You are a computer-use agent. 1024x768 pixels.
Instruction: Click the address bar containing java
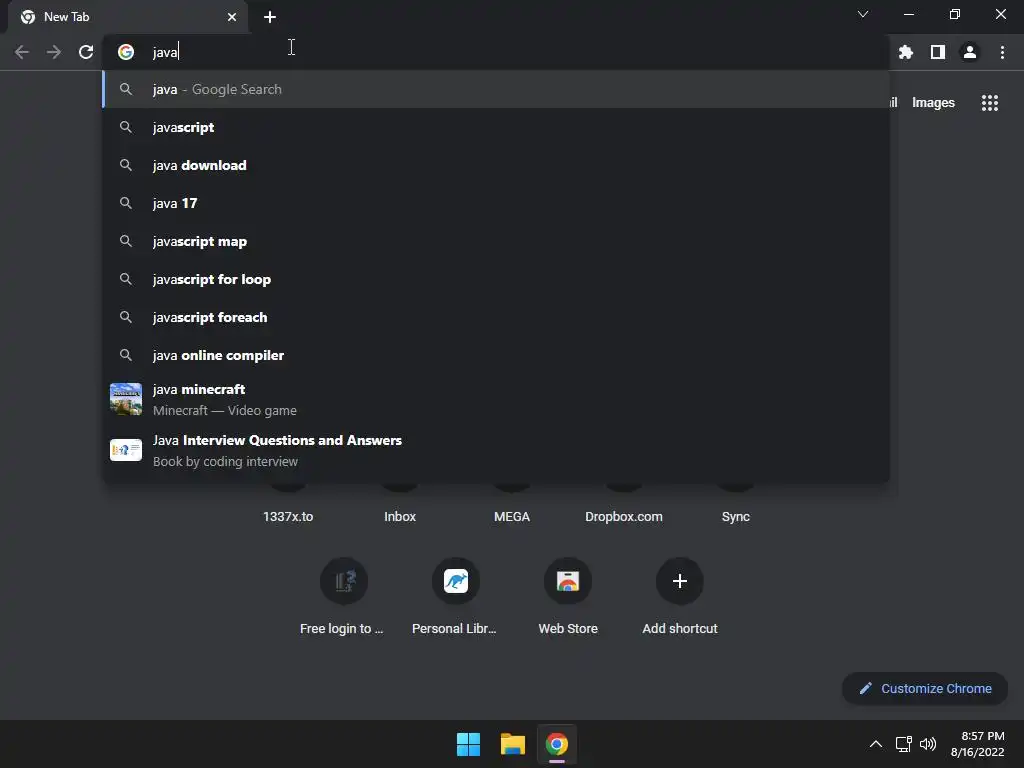[496, 52]
